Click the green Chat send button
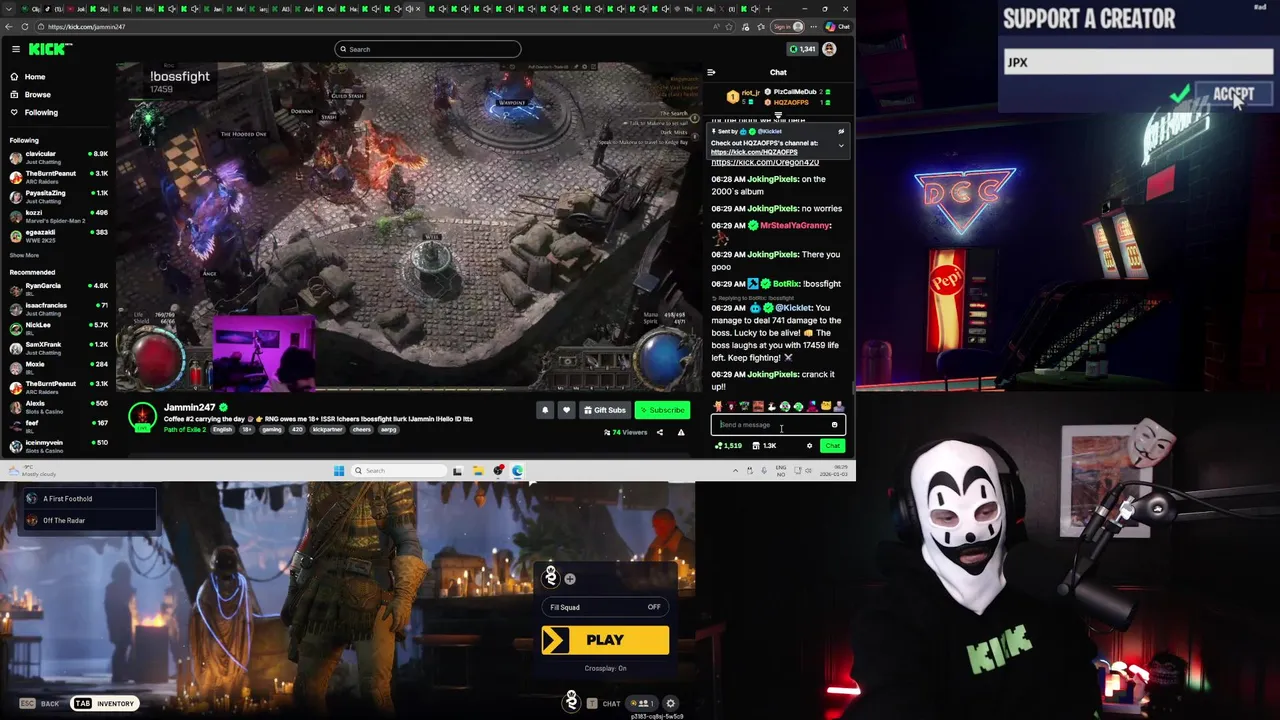This screenshot has width=1280, height=720. (x=832, y=446)
